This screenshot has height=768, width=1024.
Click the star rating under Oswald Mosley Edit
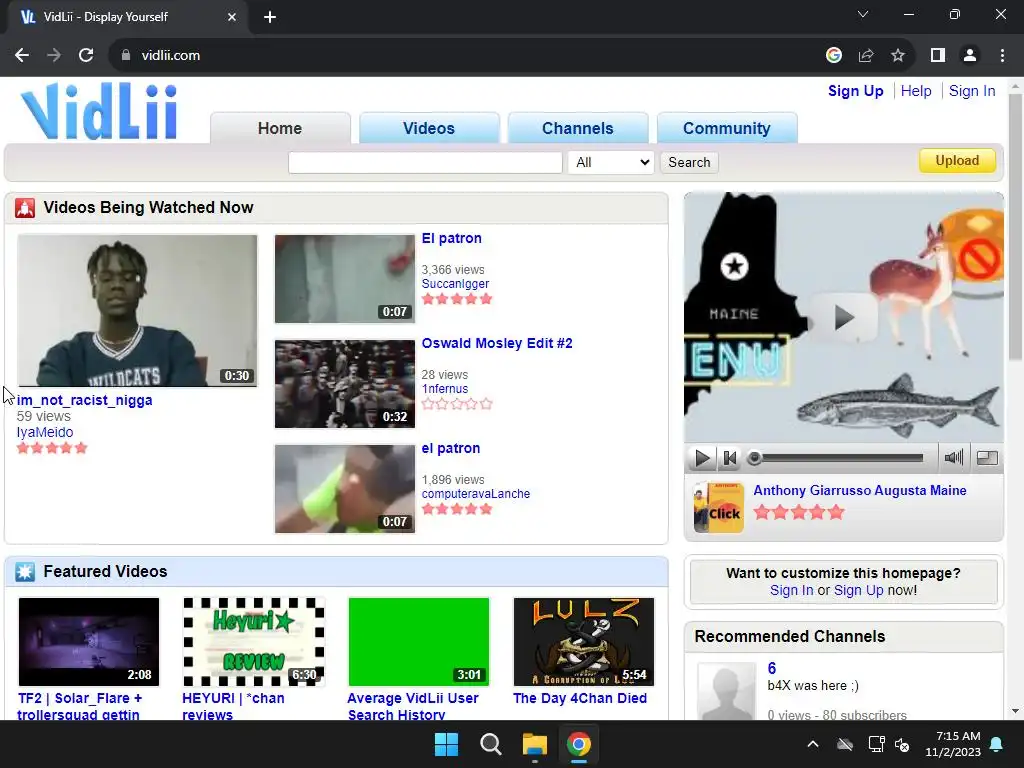pos(457,404)
